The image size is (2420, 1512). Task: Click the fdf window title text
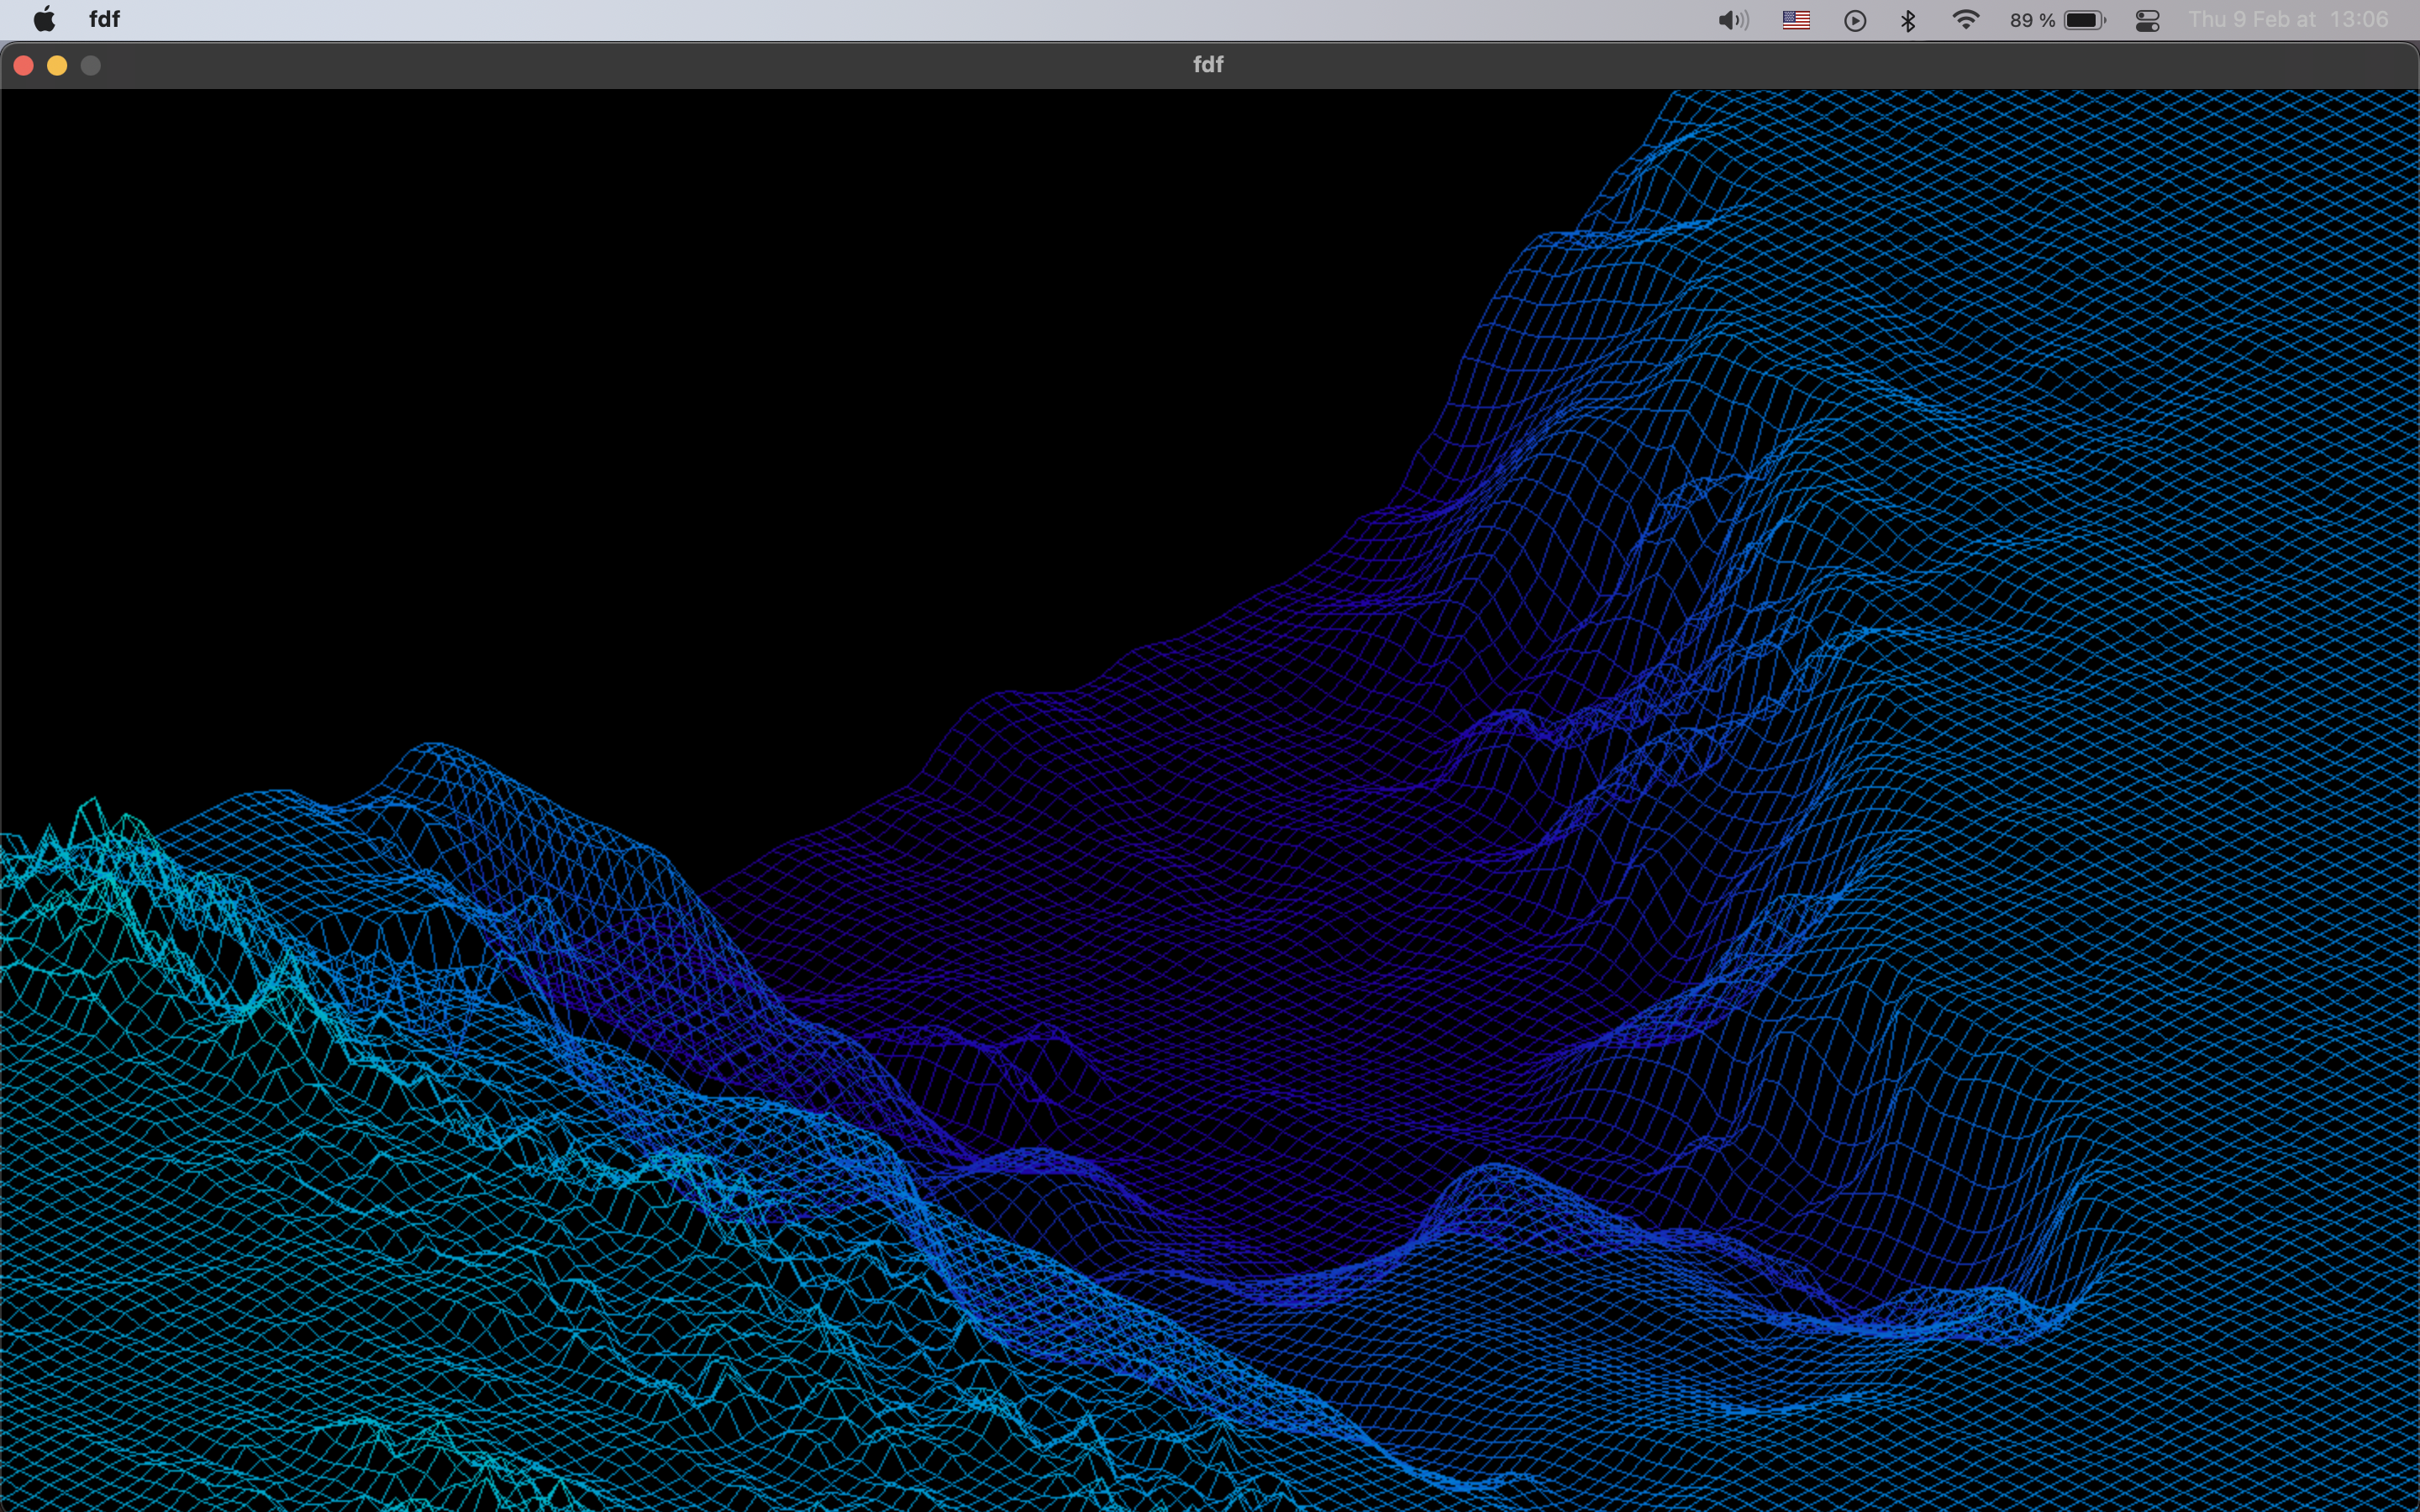(1208, 65)
